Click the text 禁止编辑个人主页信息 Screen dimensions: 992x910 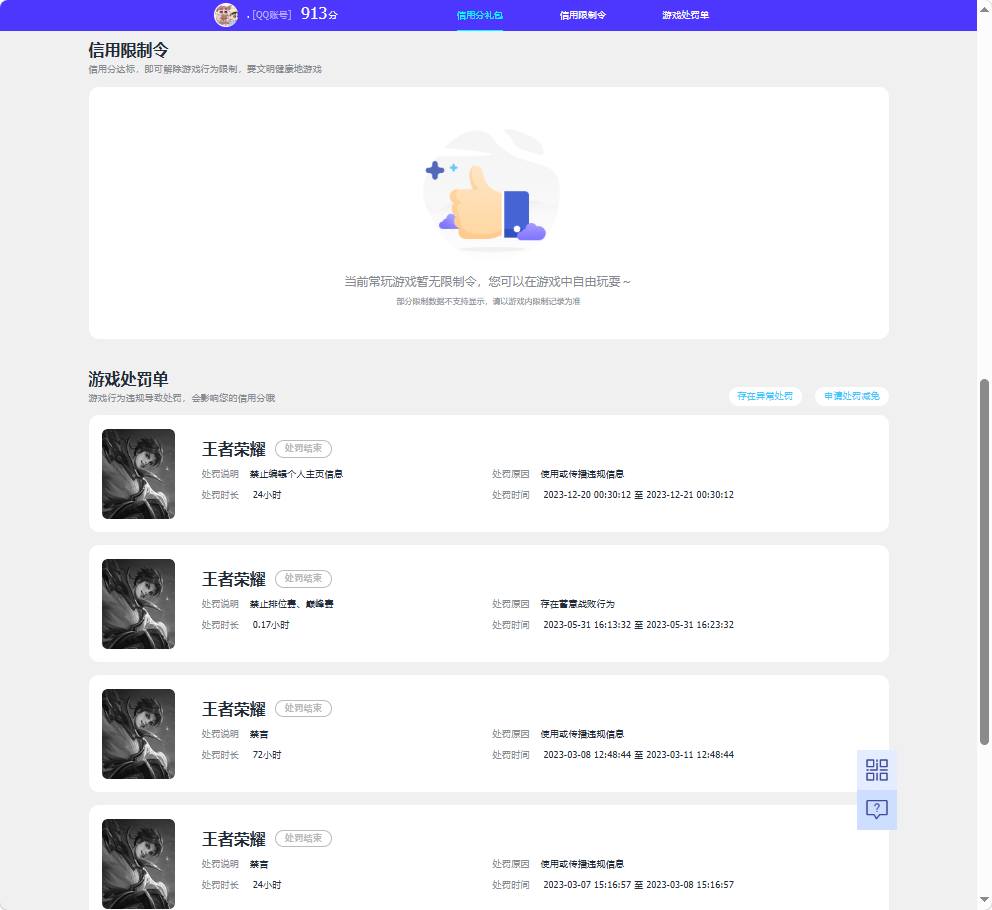(x=296, y=474)
